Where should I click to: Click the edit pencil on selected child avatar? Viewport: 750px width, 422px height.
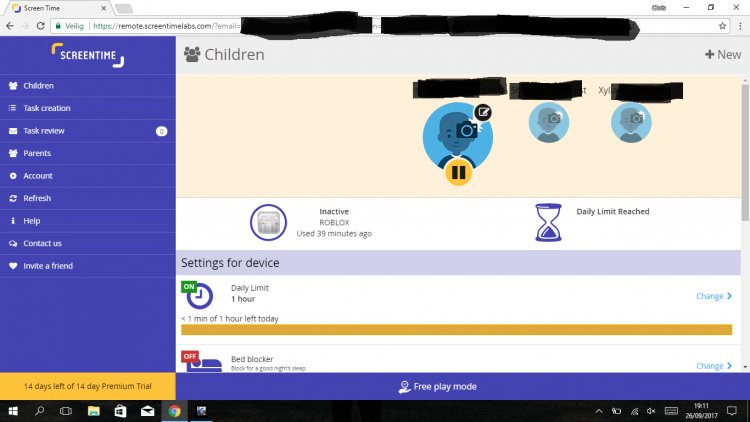tap(483, 112)
